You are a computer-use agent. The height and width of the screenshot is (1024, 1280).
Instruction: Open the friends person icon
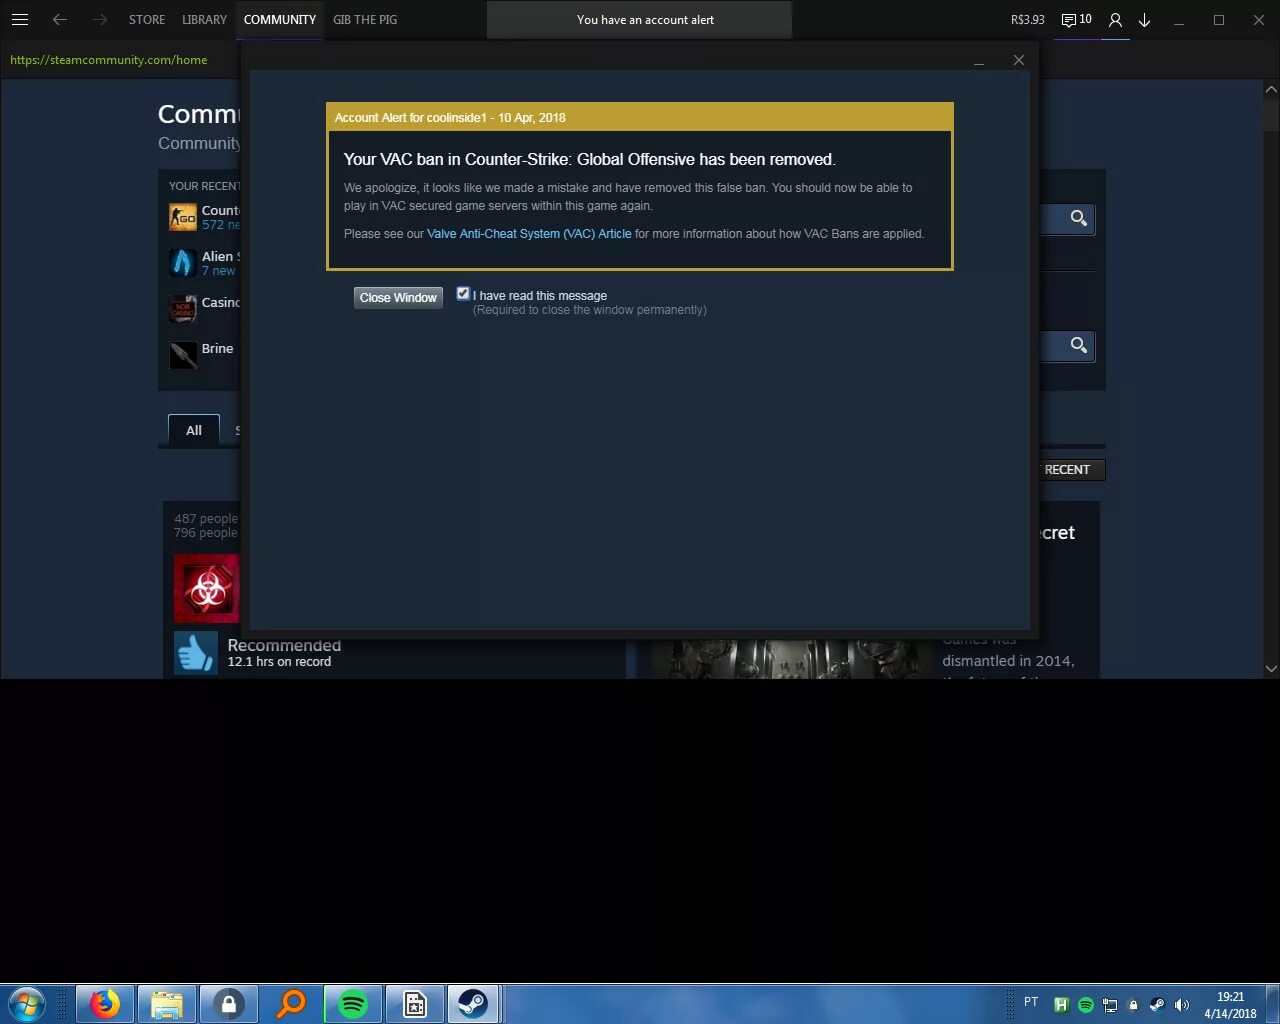(x=1115, y=20)
